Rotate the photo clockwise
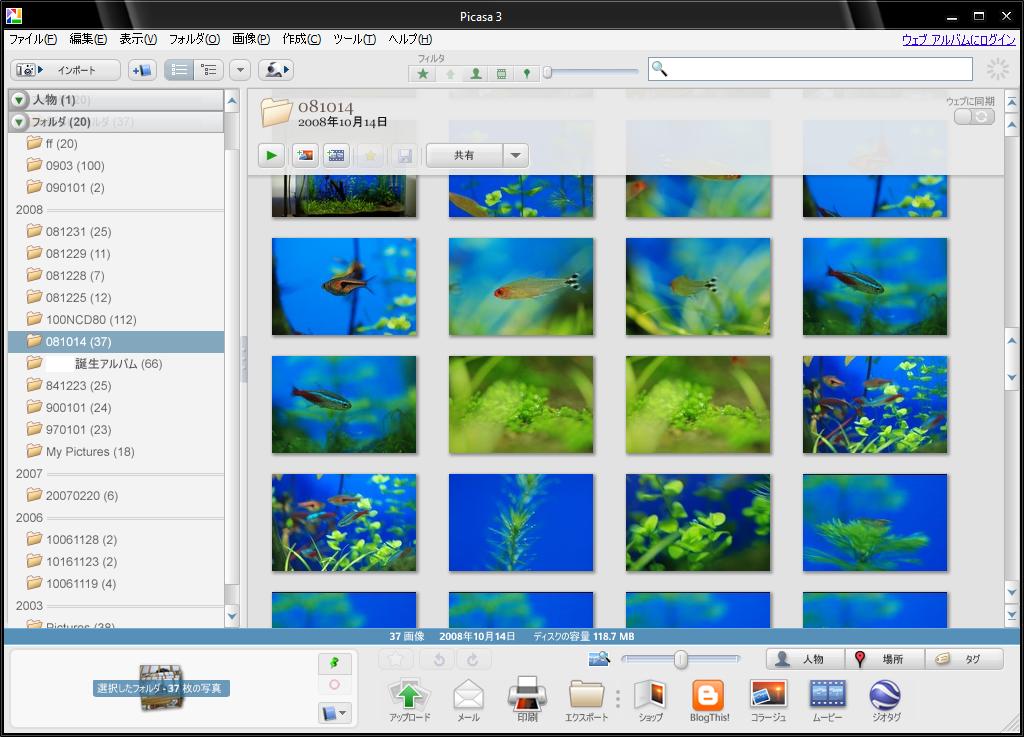 pyautogui.click(x=472, y=660)
